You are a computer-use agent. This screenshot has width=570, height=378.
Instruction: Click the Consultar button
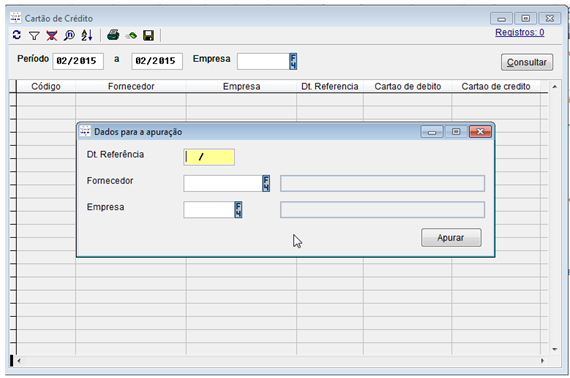pyautogui.click(x=527, y=62)
